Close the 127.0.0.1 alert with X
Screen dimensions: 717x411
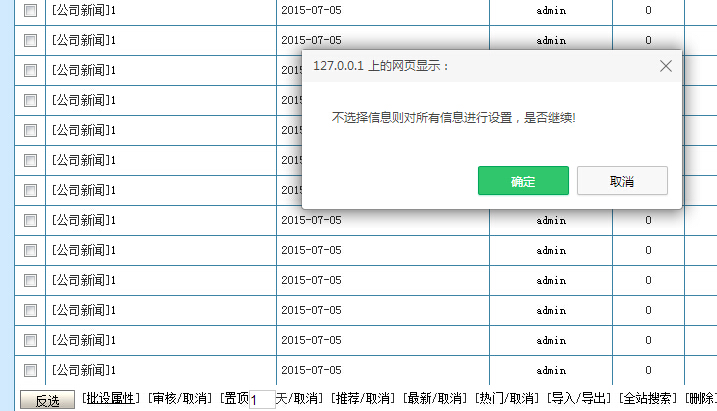[665, 66]
